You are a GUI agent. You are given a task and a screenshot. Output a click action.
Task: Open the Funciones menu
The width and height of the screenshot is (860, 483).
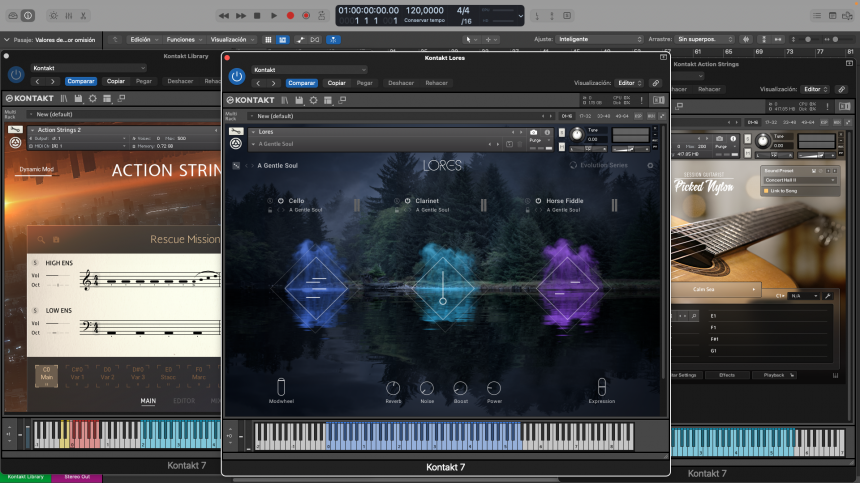tap(184, 39)
